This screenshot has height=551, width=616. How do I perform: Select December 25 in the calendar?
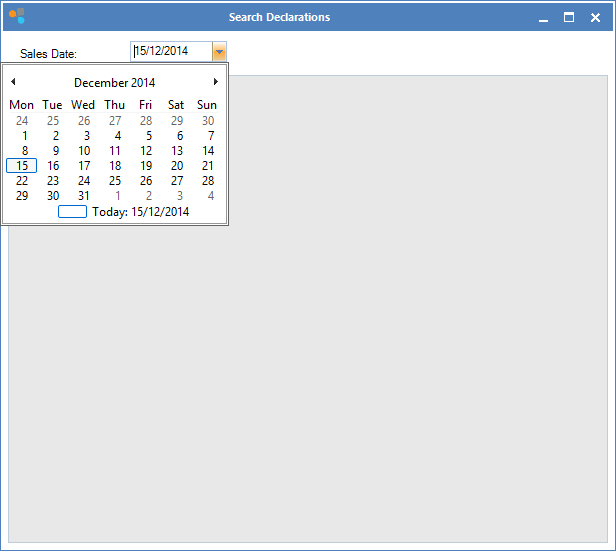pyautogui.click(x=115, y=181)
